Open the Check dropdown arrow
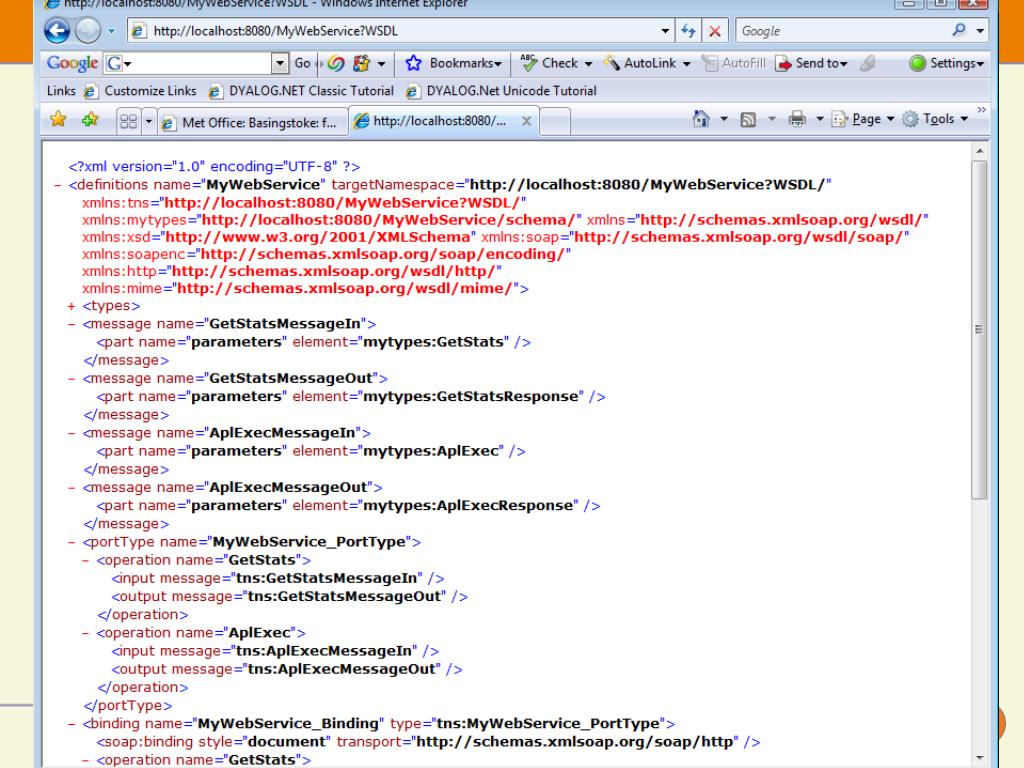The image size is (1024, 768). point(588,64)
